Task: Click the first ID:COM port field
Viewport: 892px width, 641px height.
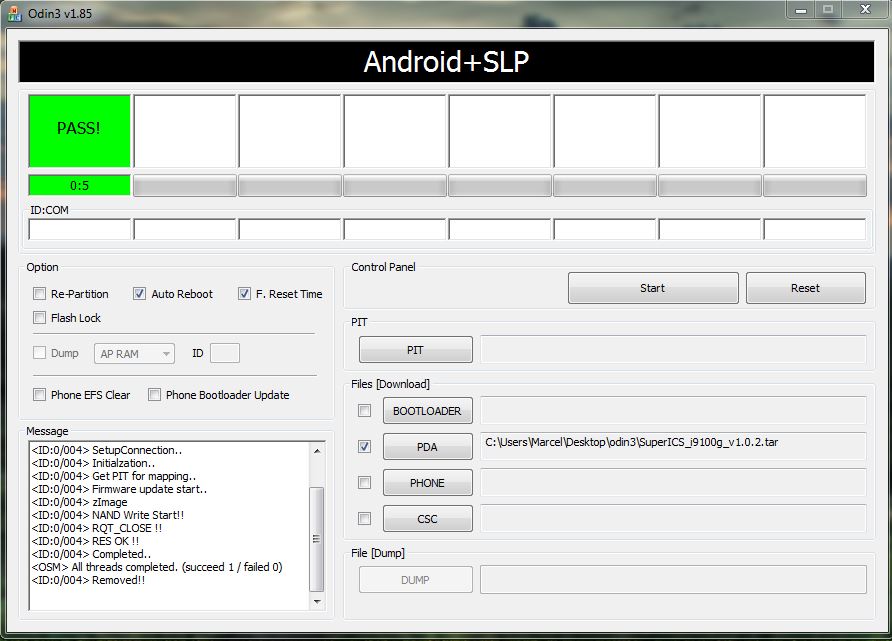Action: click(80, 229)
